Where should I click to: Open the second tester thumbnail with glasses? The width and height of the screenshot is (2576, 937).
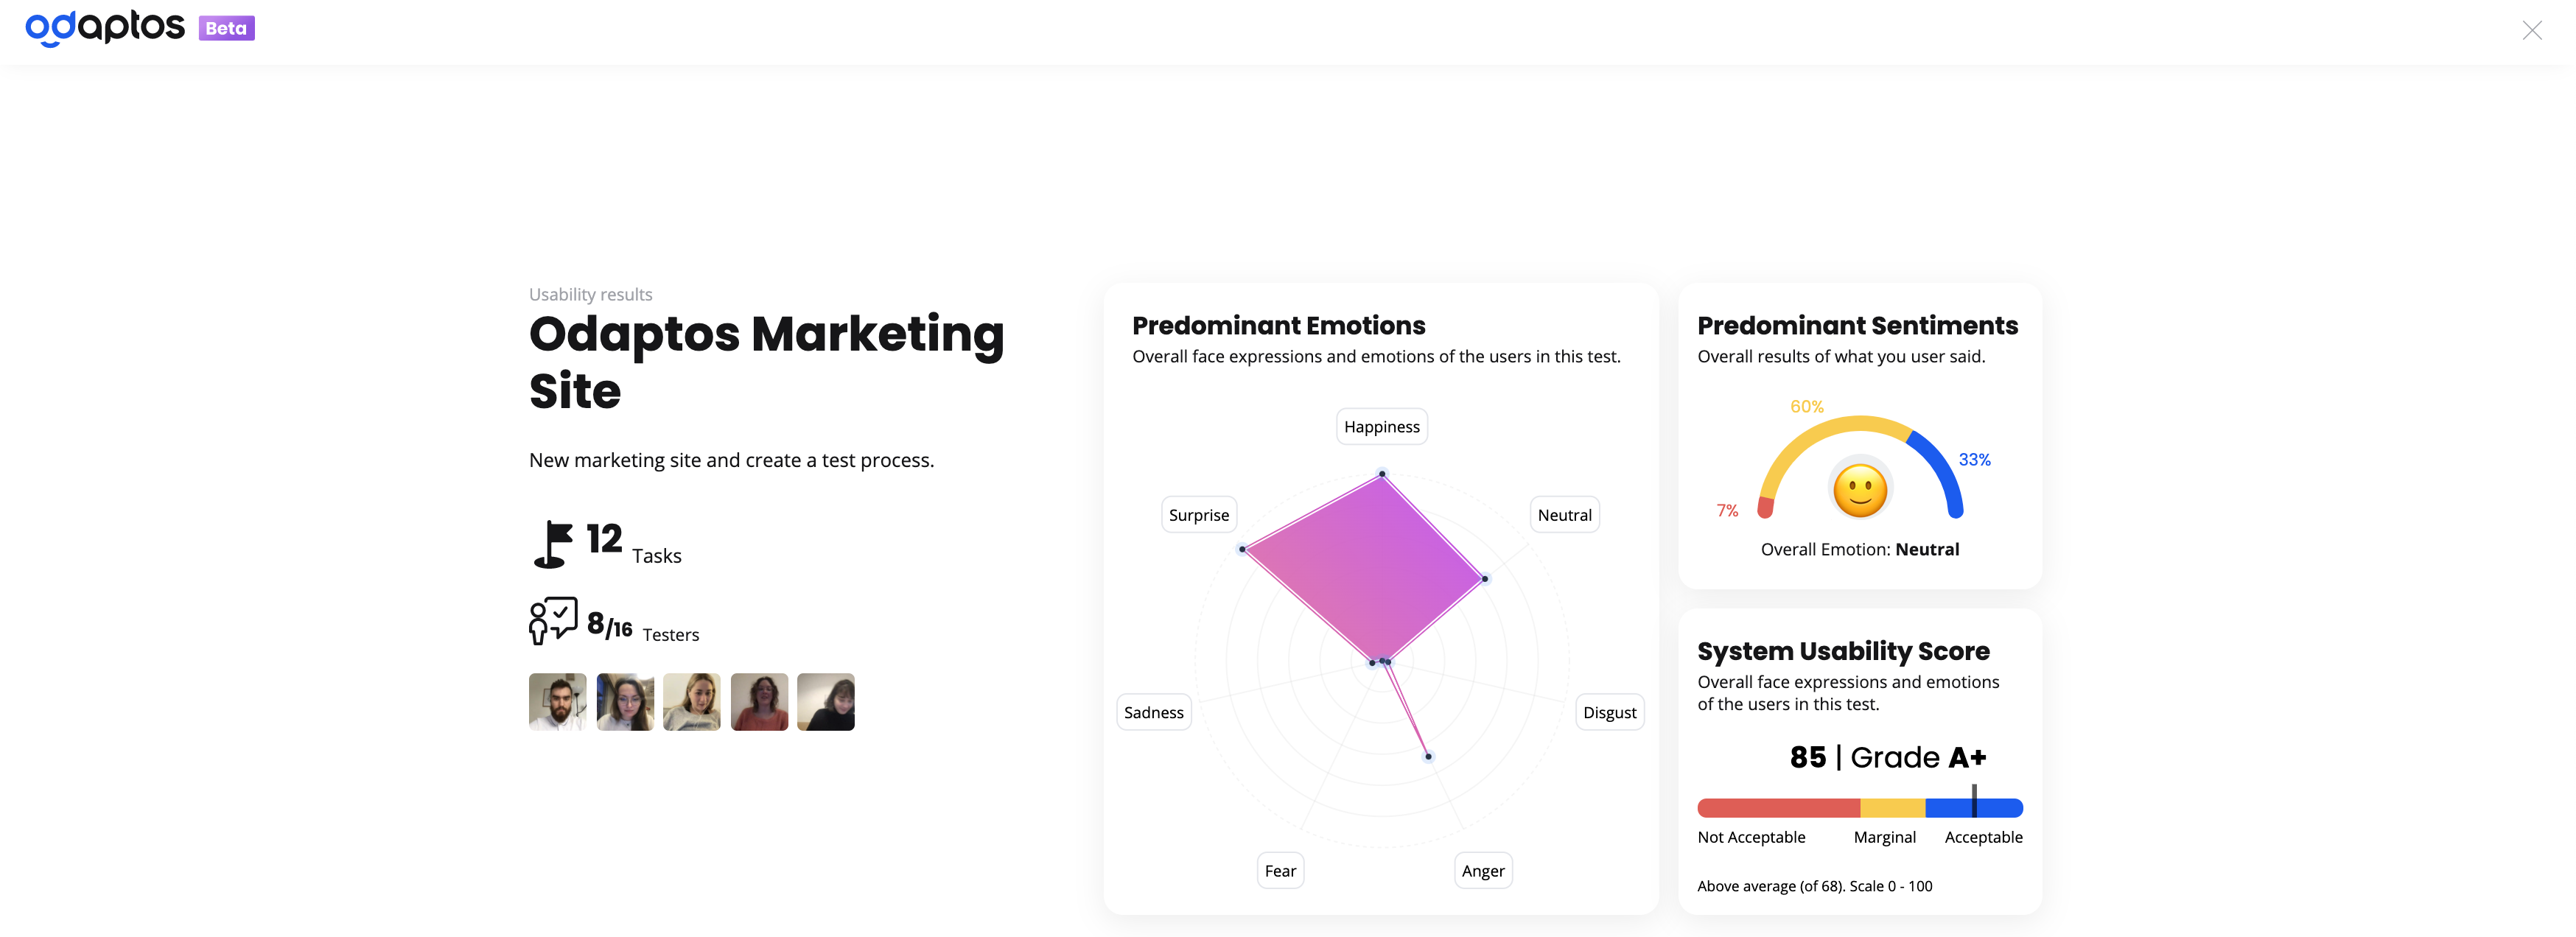pos(625,702)
